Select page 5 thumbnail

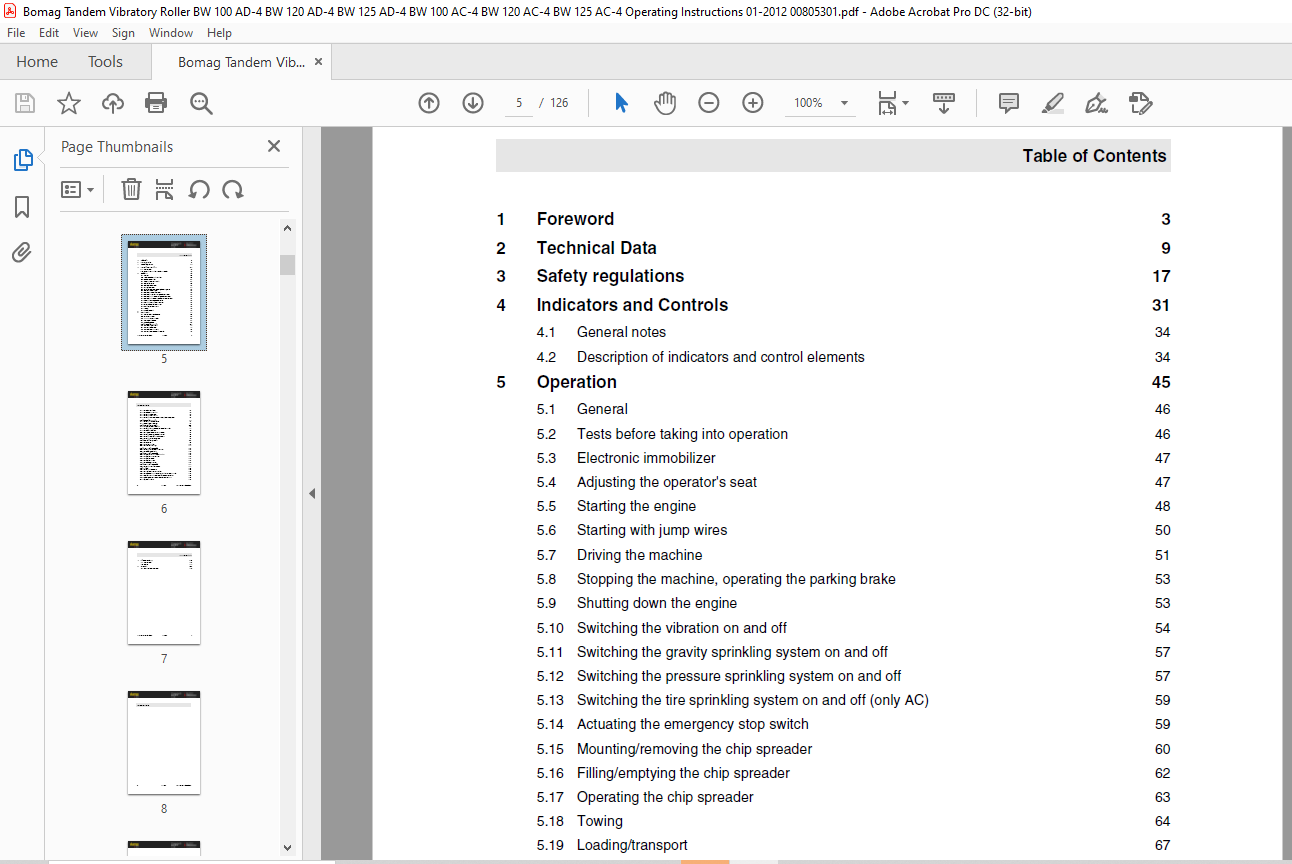164,292
